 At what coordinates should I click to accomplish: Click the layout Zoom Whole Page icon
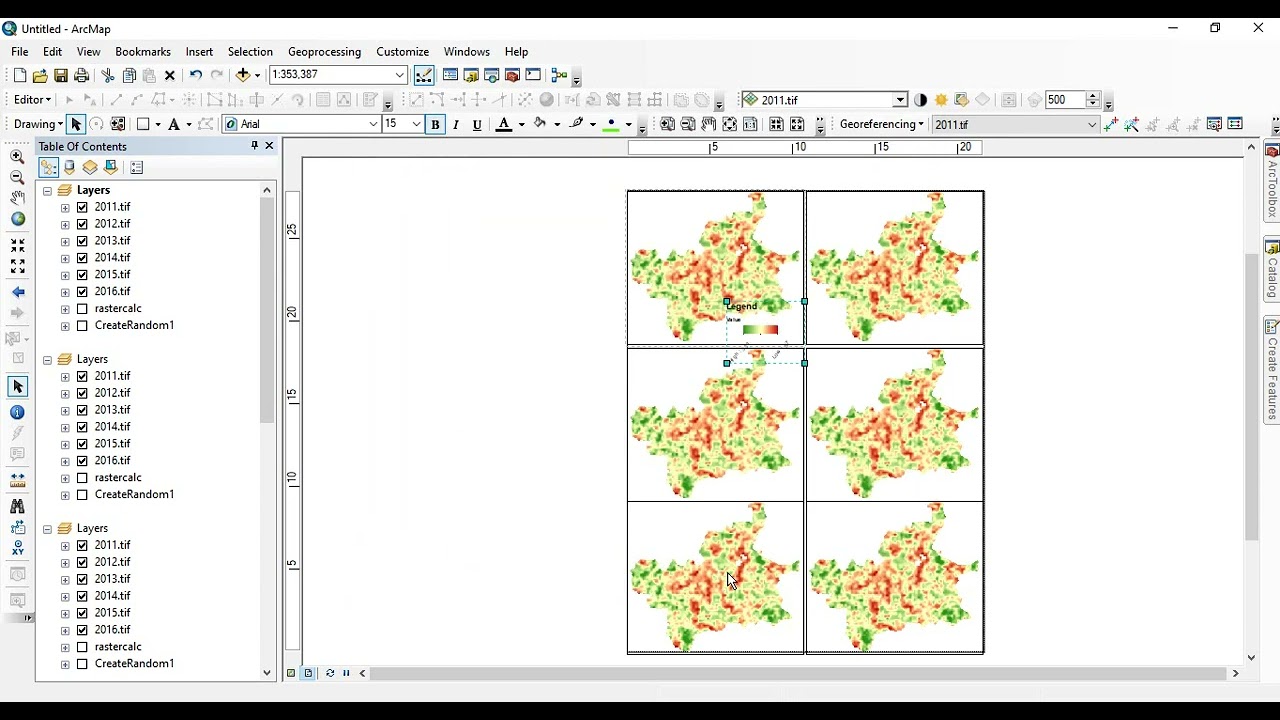[x=730, y=124]
